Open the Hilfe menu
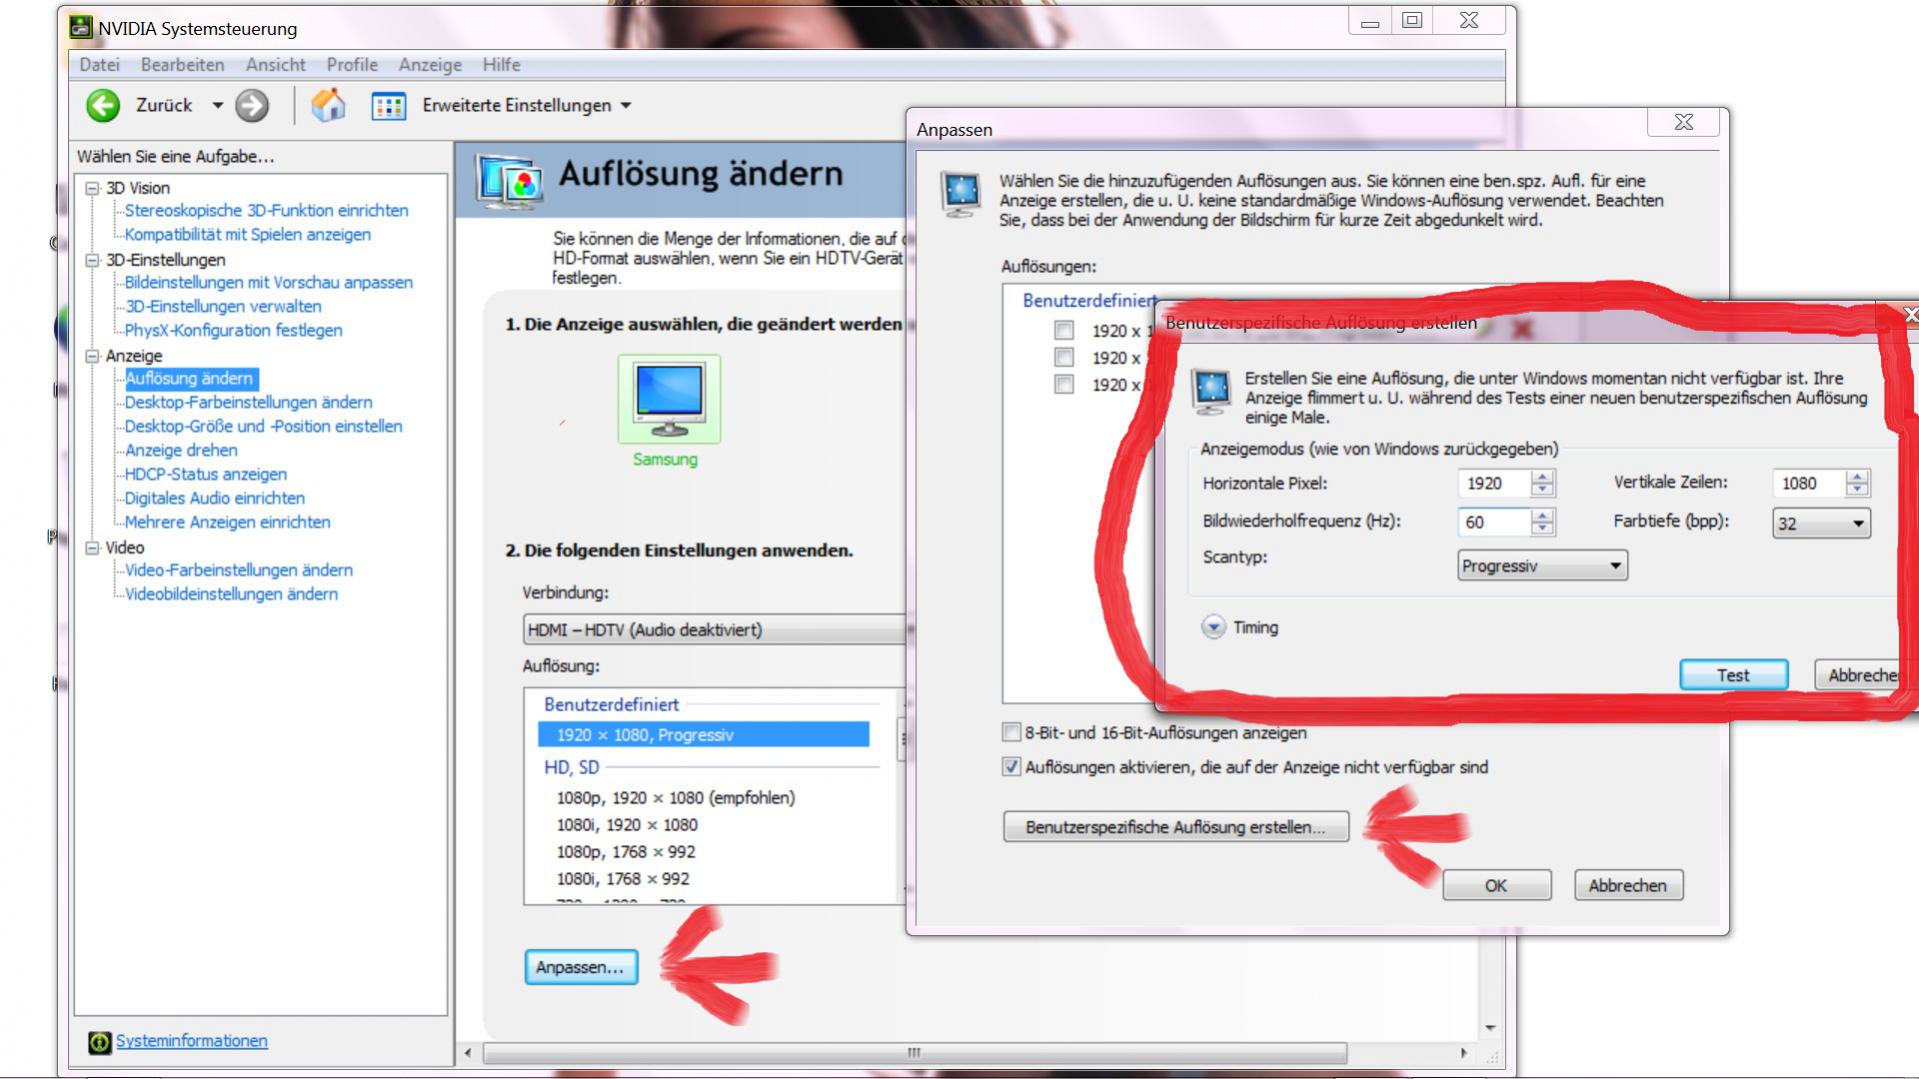The width and height of the screenshot is (1919, 1079). click(x=501, y=64)
